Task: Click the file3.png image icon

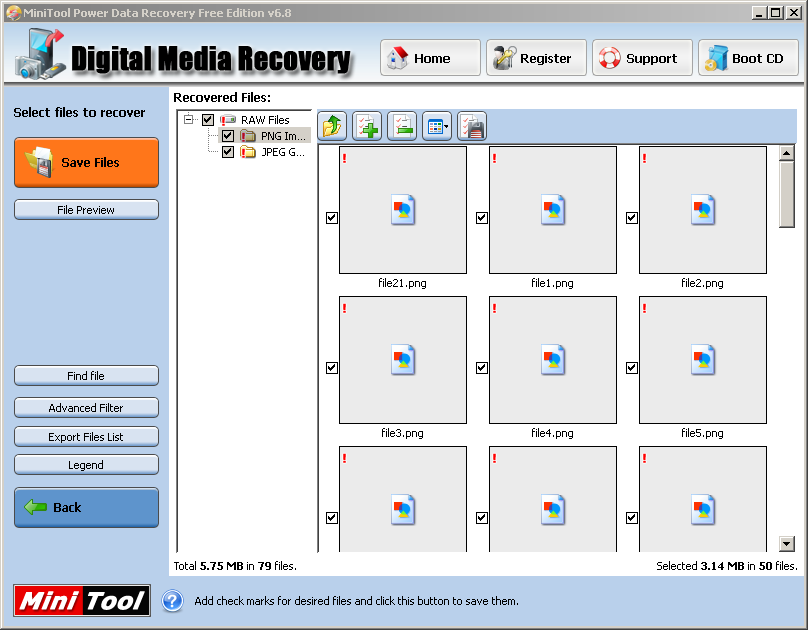Action: tap(402, 360)
